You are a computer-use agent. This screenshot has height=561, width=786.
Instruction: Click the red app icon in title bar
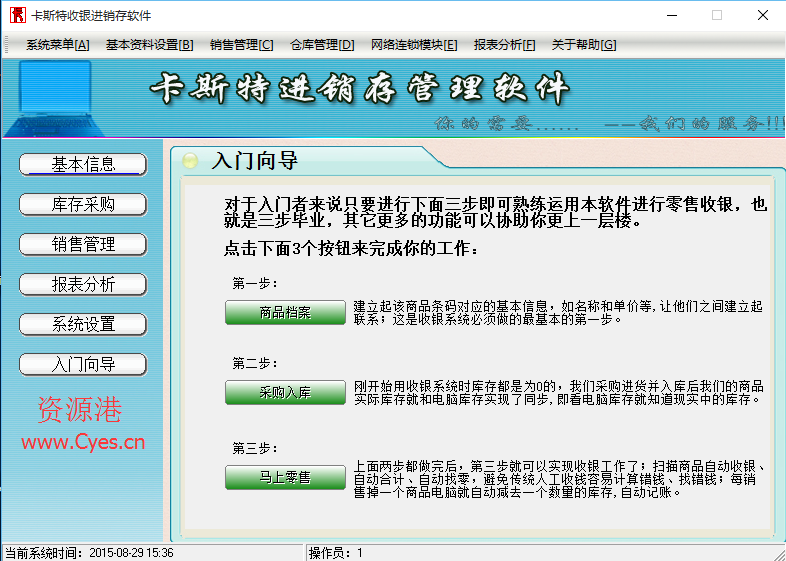(18, 15)
